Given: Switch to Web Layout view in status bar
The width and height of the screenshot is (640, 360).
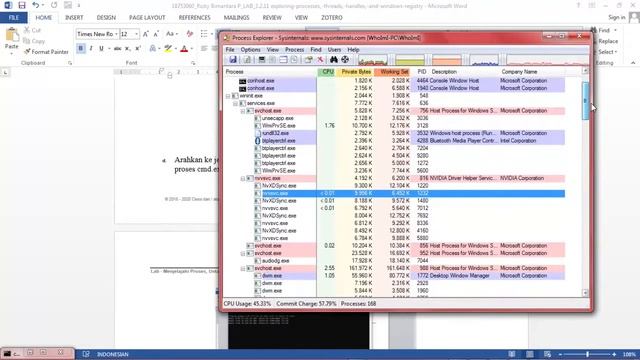Looking at the screenshot, I should (x=547, y=354).
